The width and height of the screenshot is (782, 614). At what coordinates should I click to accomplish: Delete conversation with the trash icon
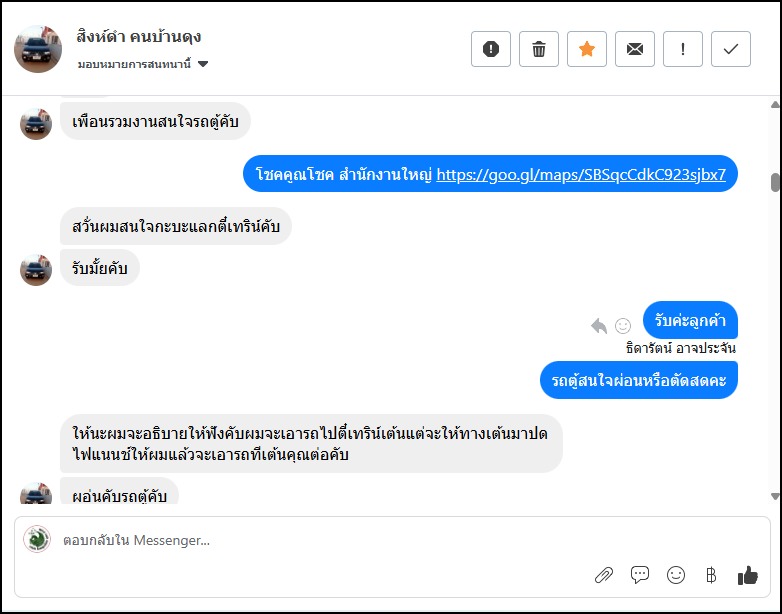point(539,49)
